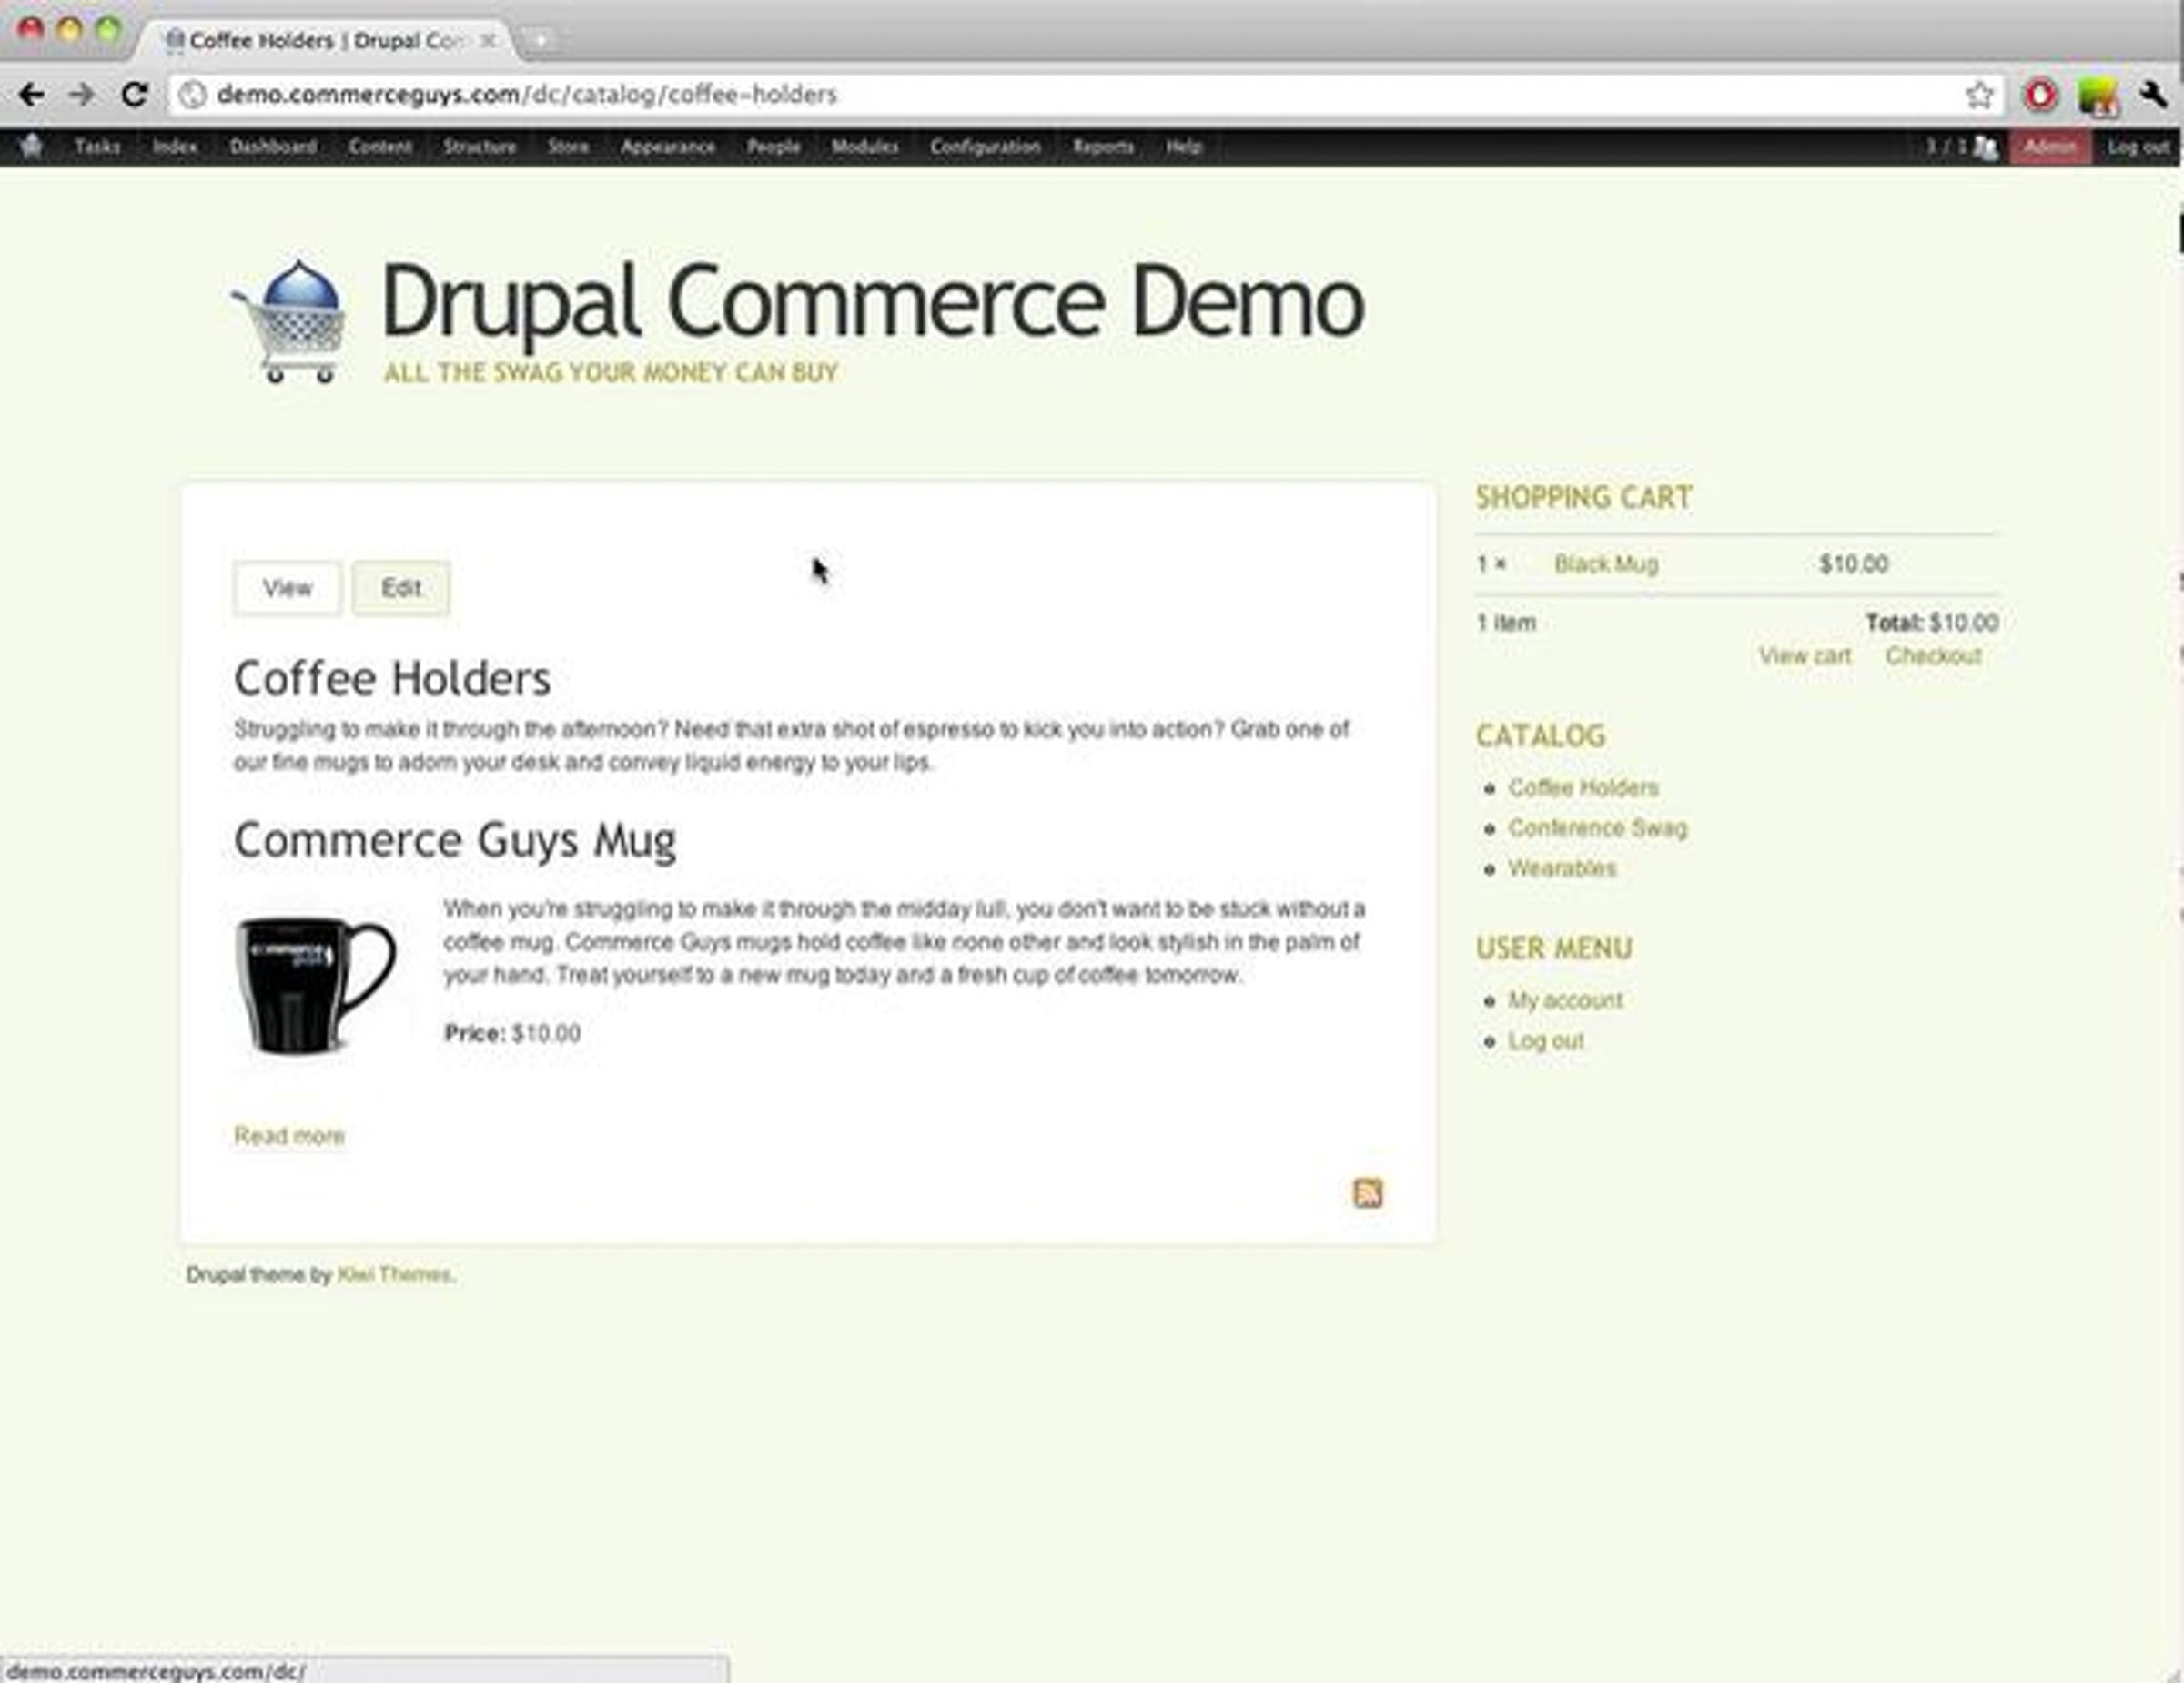Viewport: 2184px width, 1683px height.
Task: Open the Modules admin menu
Action: click(865, 147)
